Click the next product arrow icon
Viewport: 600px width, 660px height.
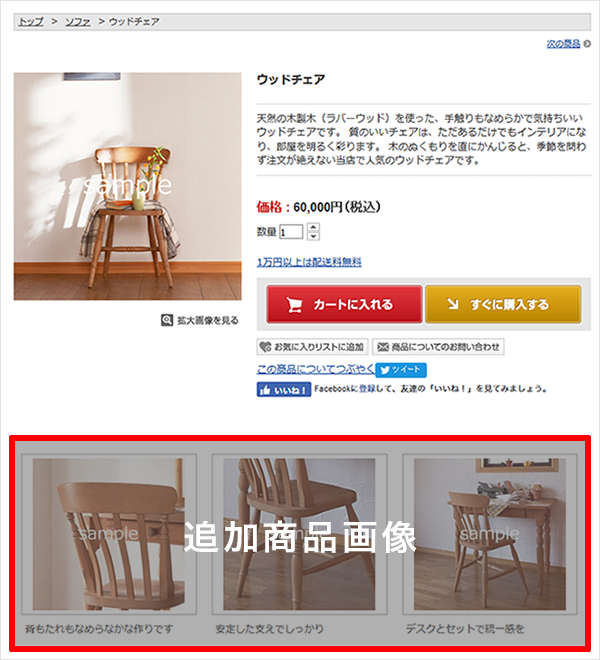[x=587, y=43]
